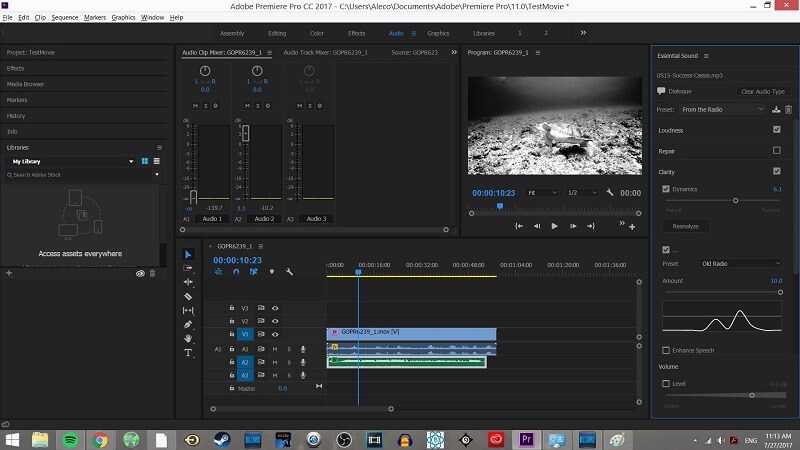Image resolution: width=800 pixels, height=450 pixels.
Task: Open the 1/2 playback resolution dropdown
Action: 582,192
